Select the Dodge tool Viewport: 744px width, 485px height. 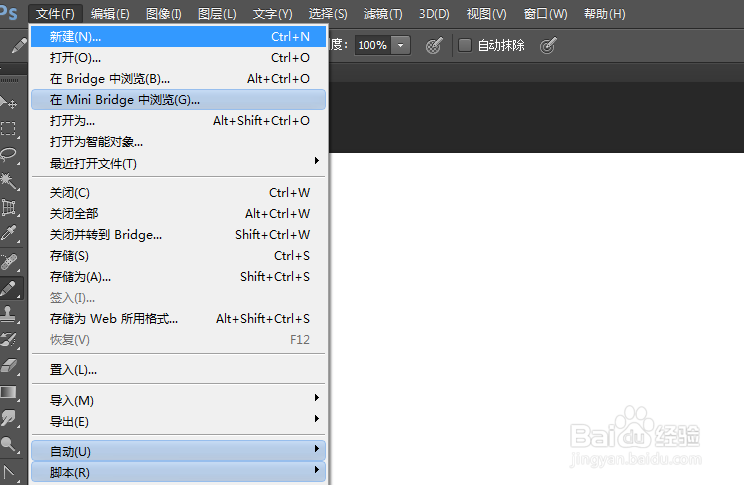tap(9, 444)
